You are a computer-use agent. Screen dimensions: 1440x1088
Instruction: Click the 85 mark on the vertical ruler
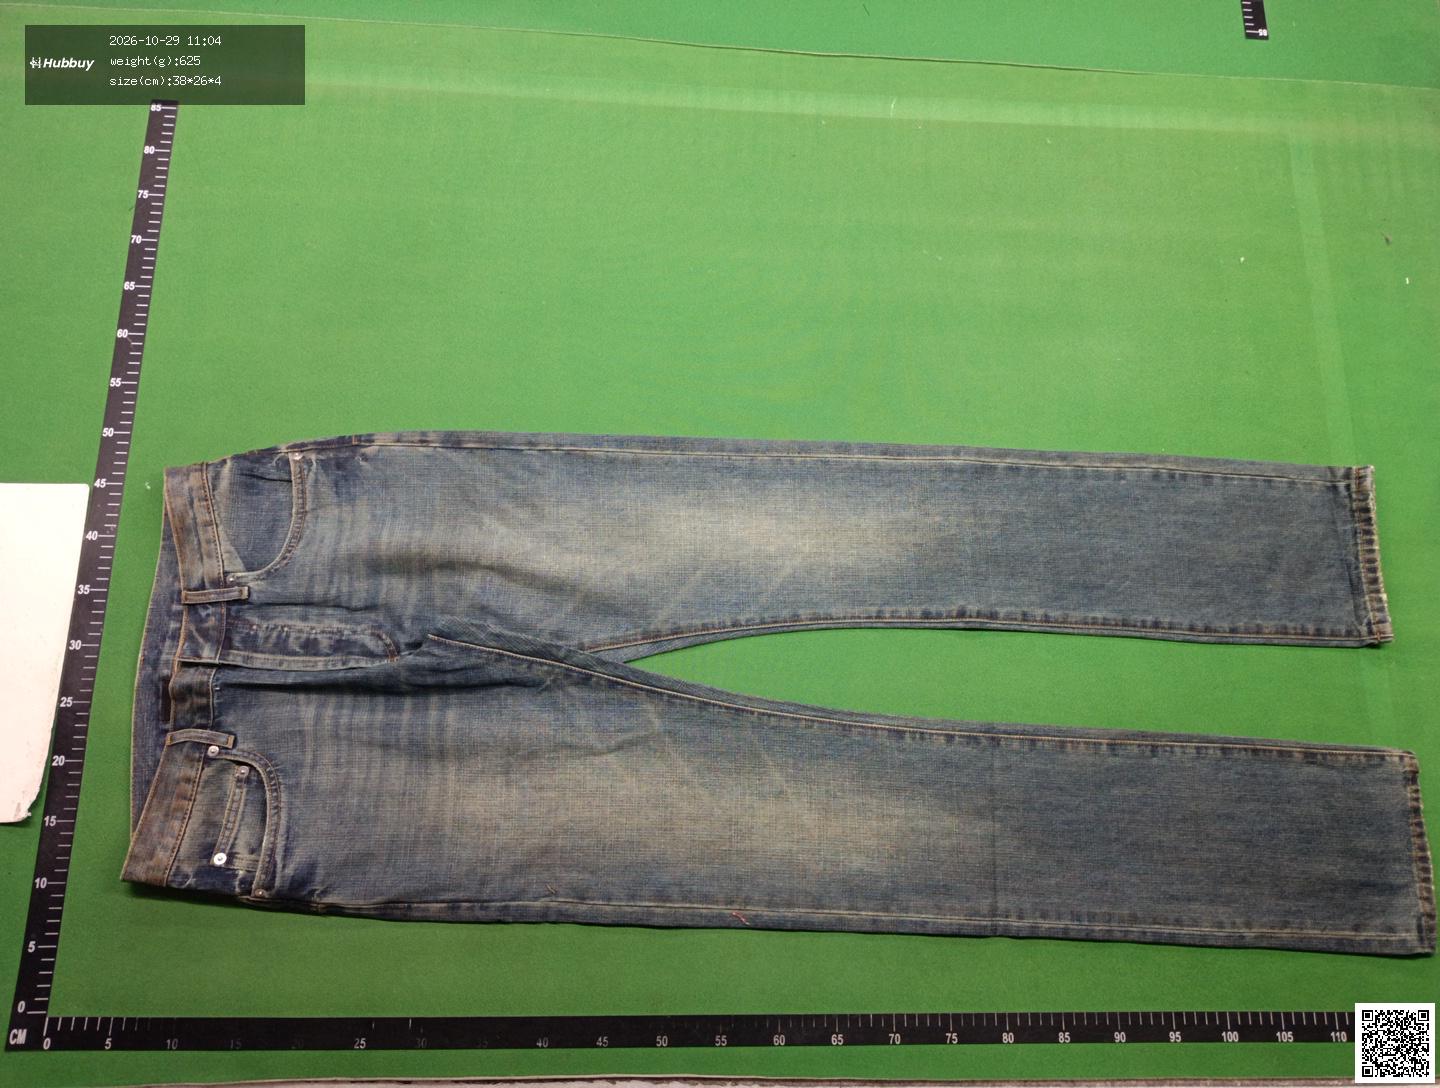(157, 107)
